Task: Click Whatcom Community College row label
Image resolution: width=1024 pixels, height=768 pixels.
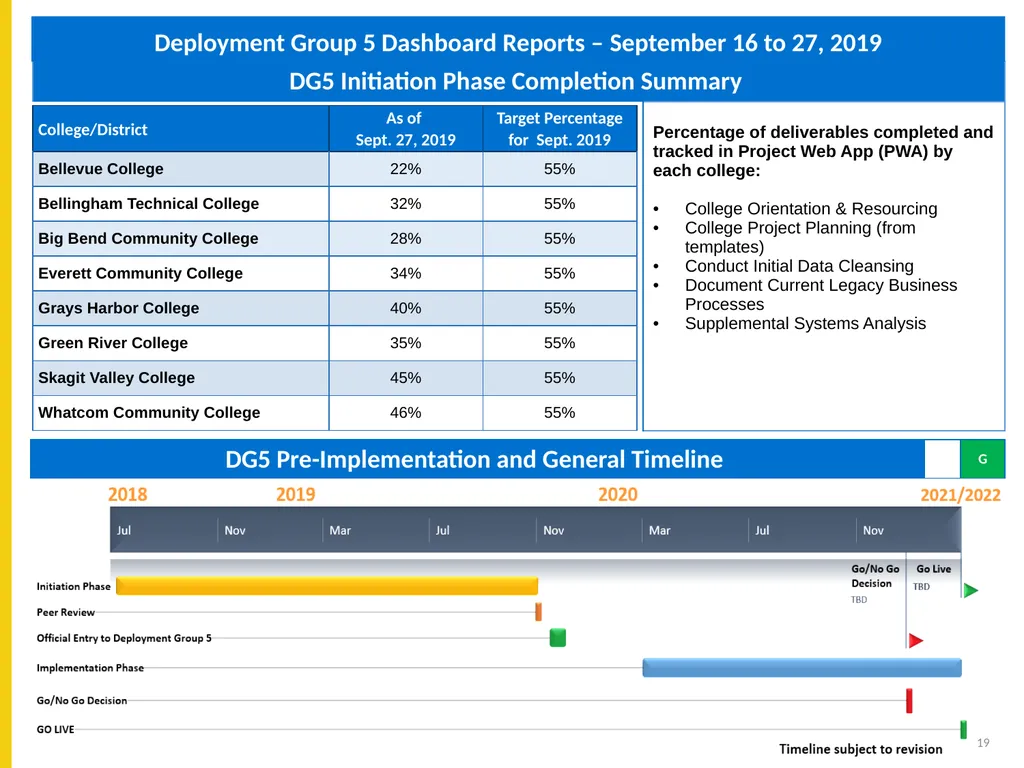Action: (x=149, y=413)
